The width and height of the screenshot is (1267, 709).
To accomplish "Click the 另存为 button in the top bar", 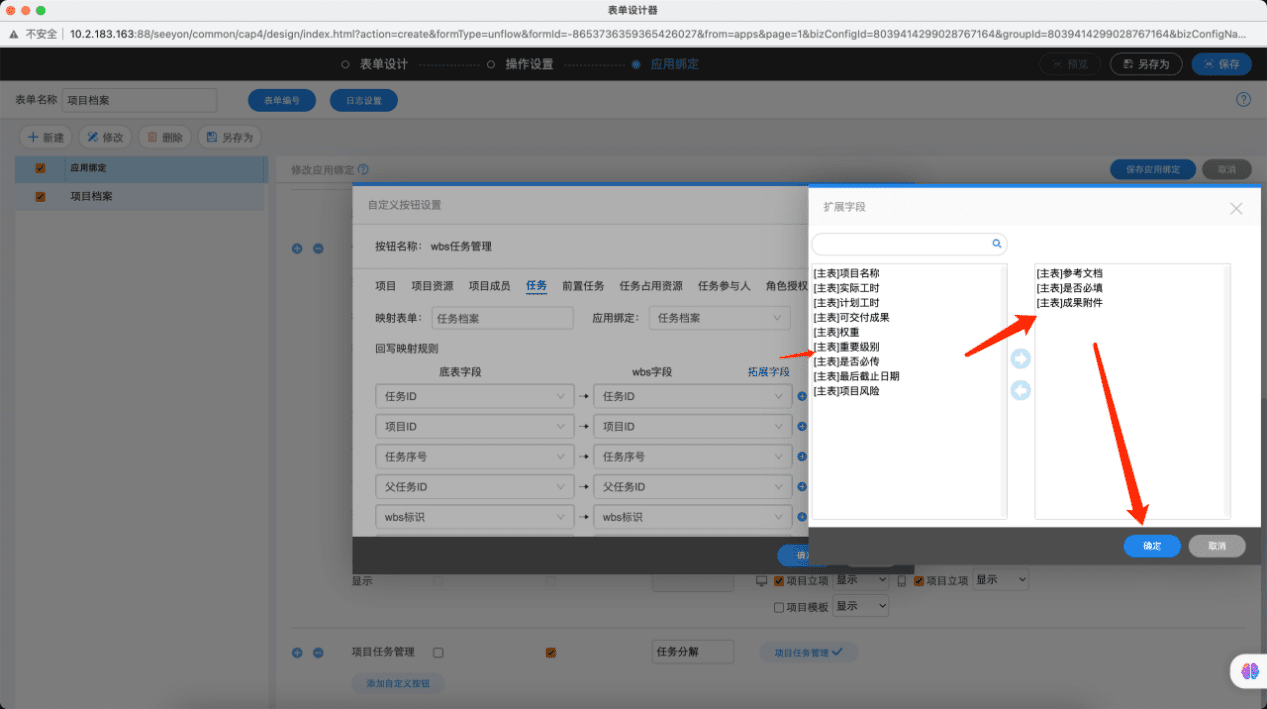I will [1146, 64].
